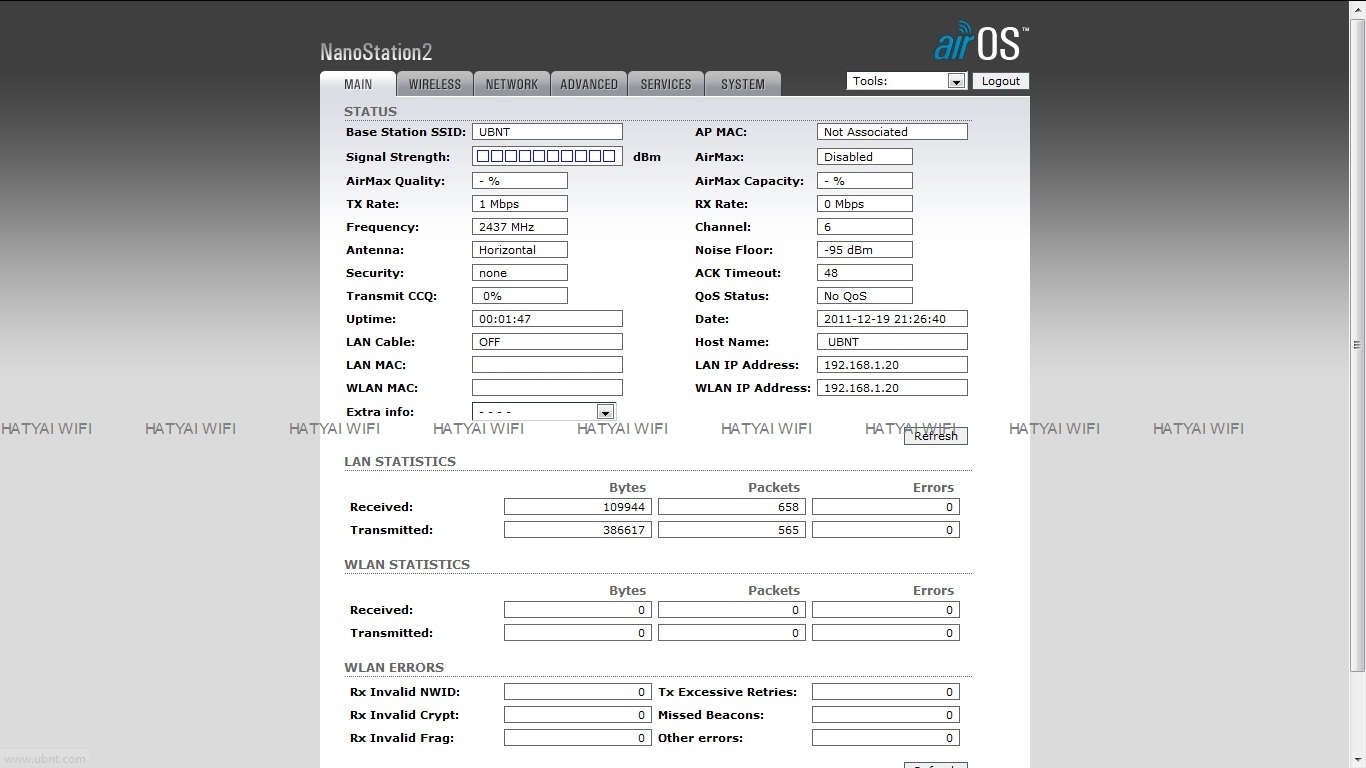Viewport: 1366px width, 768px height.
Task: Click the Host Name field
Action: (x=892, y=342)
